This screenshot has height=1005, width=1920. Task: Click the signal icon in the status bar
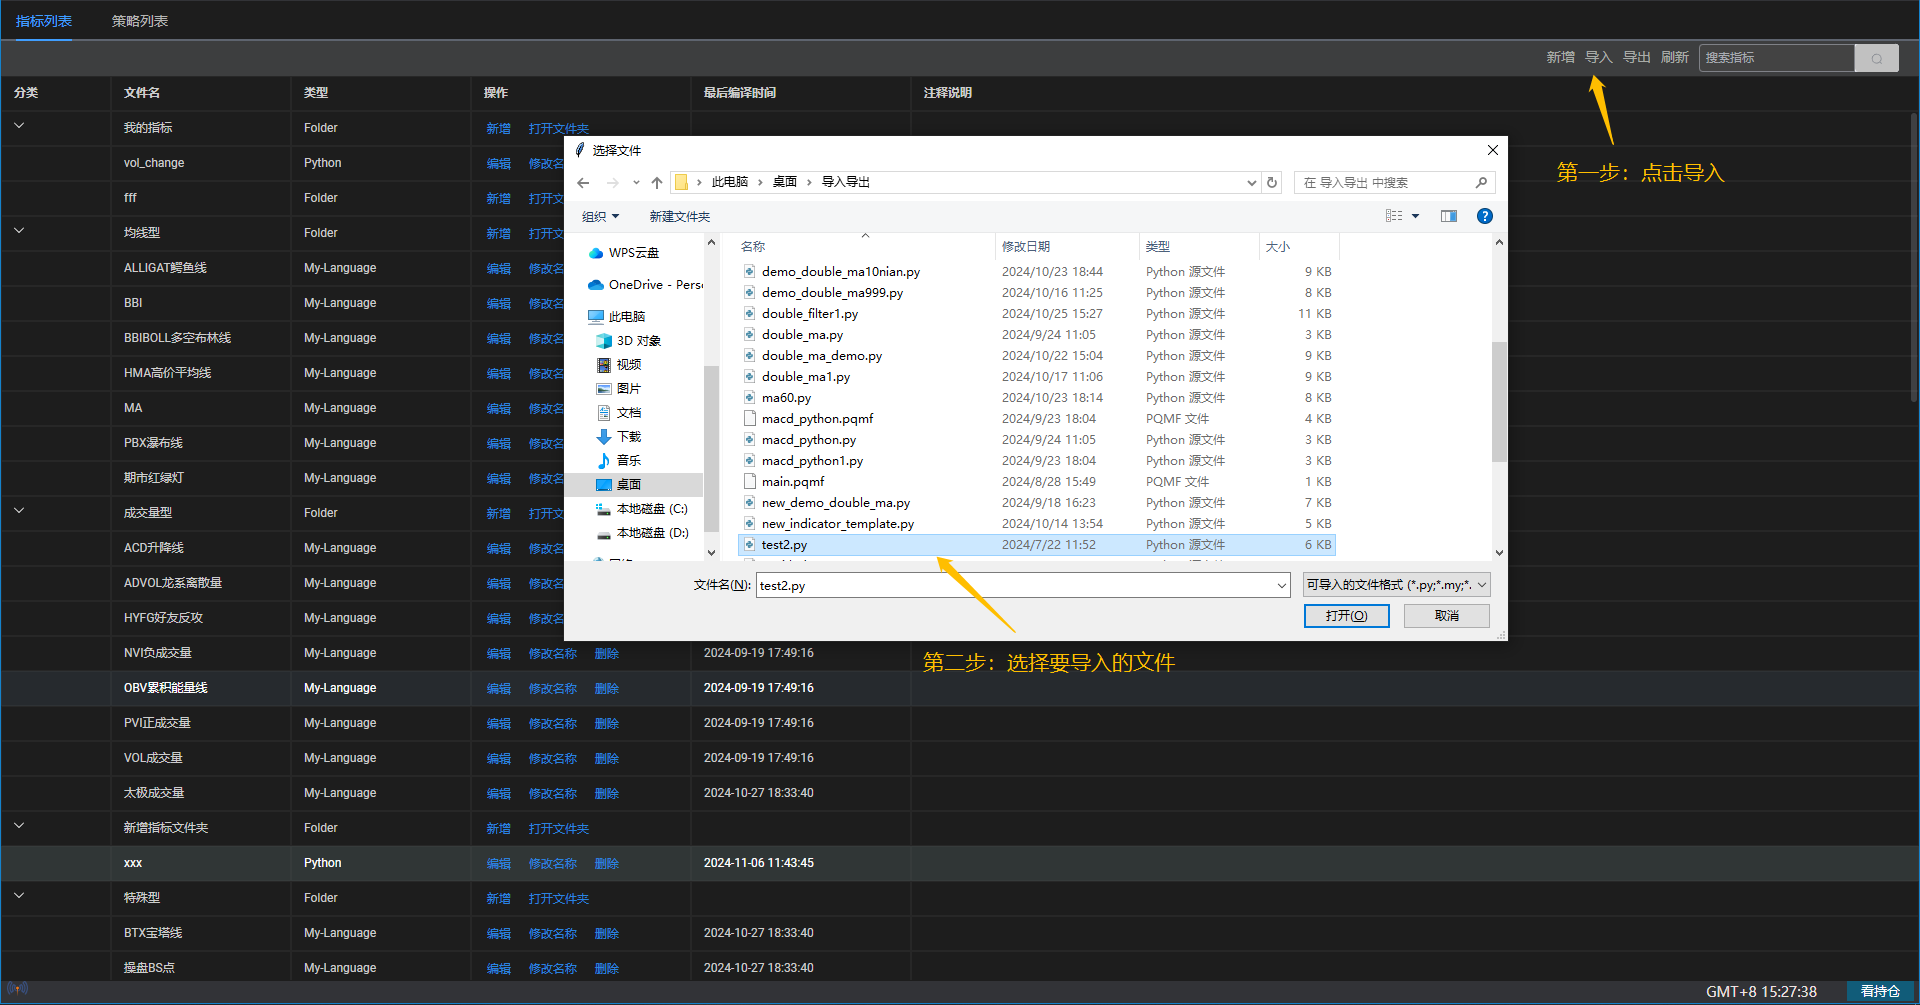(18, 989)
